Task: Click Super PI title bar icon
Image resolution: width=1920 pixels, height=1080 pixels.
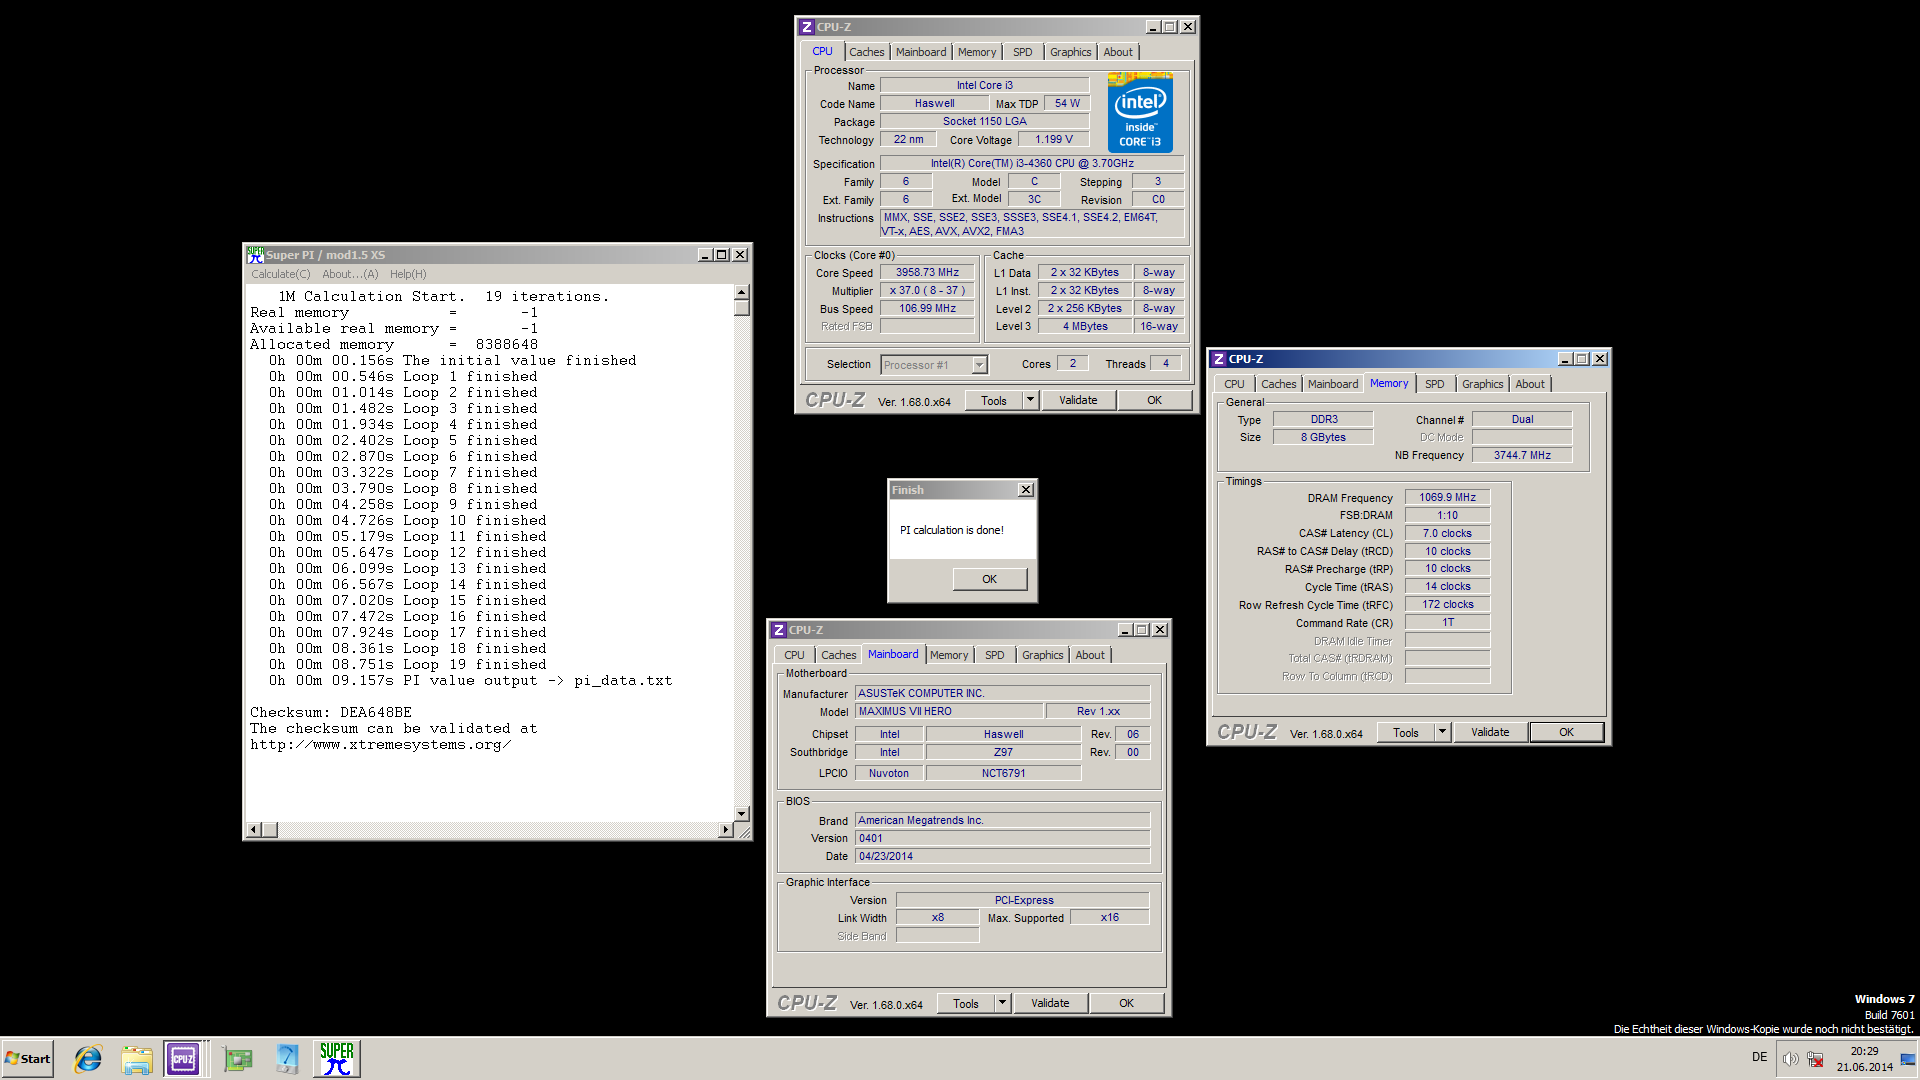Action: [255, 255]
